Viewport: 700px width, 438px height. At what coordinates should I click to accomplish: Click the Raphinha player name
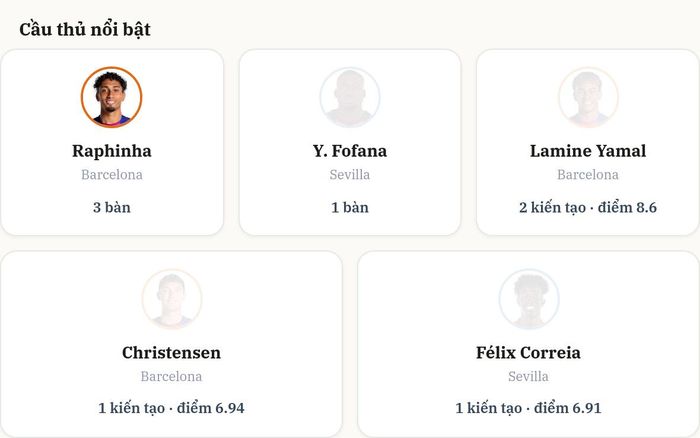[x=112, y=151]
